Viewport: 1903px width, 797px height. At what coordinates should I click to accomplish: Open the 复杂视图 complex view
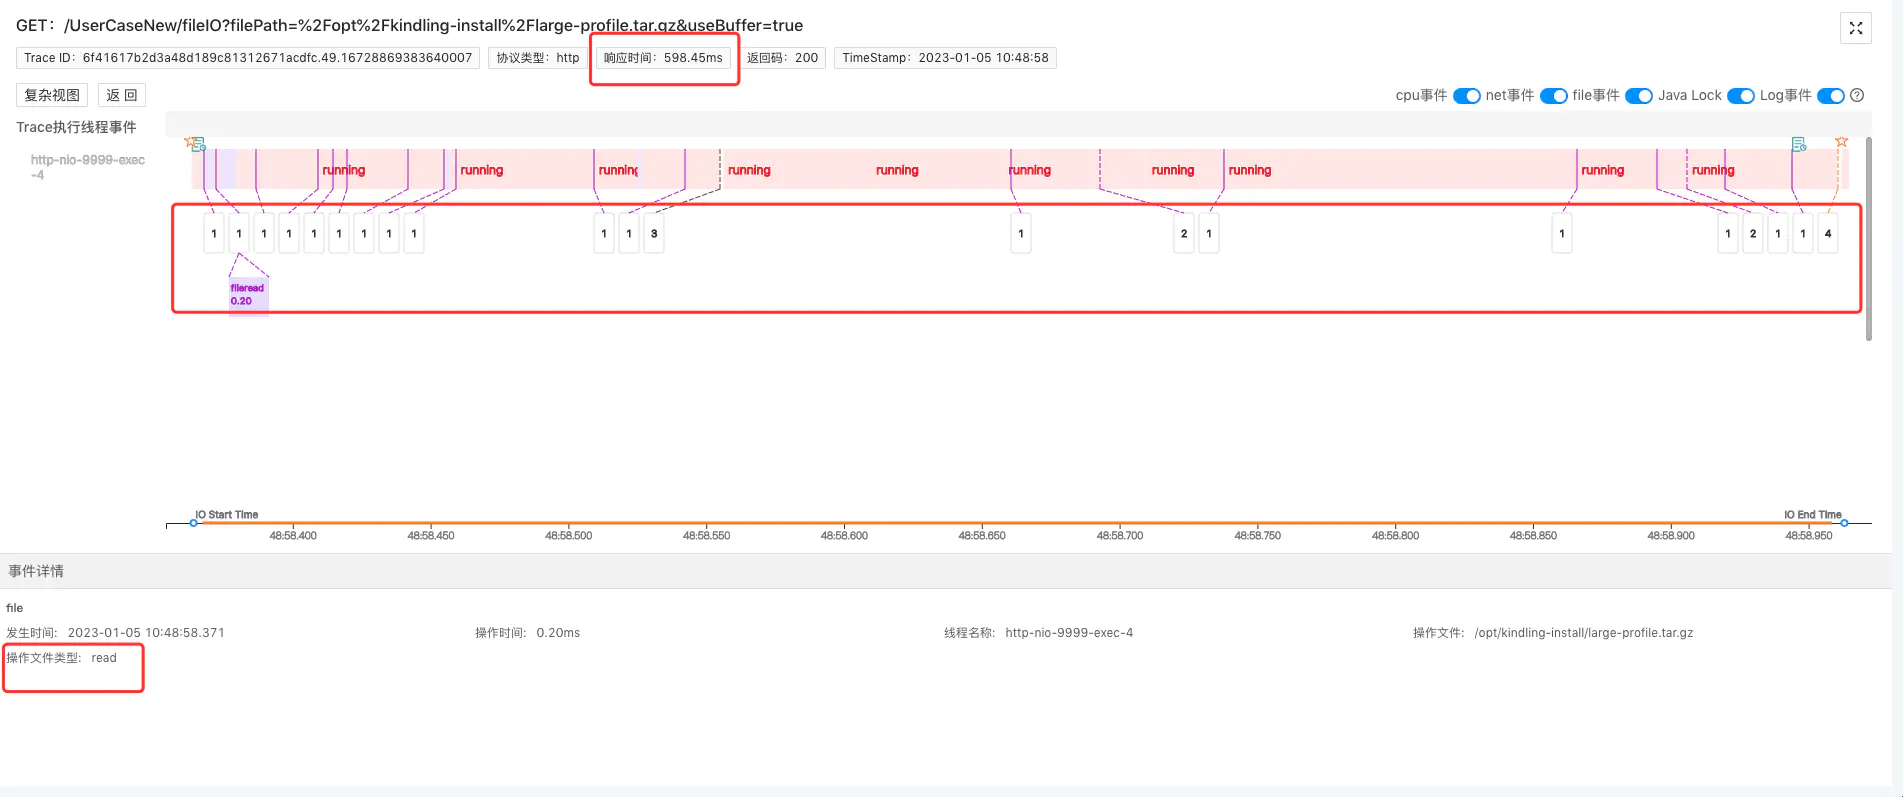[x=52, y=95]
